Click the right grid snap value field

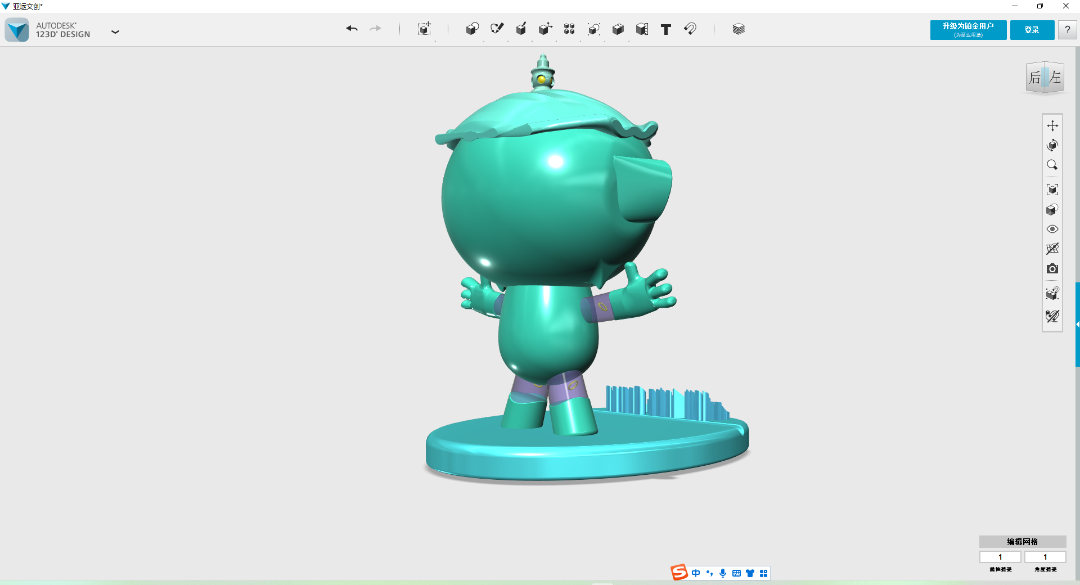coord(1045,557)
